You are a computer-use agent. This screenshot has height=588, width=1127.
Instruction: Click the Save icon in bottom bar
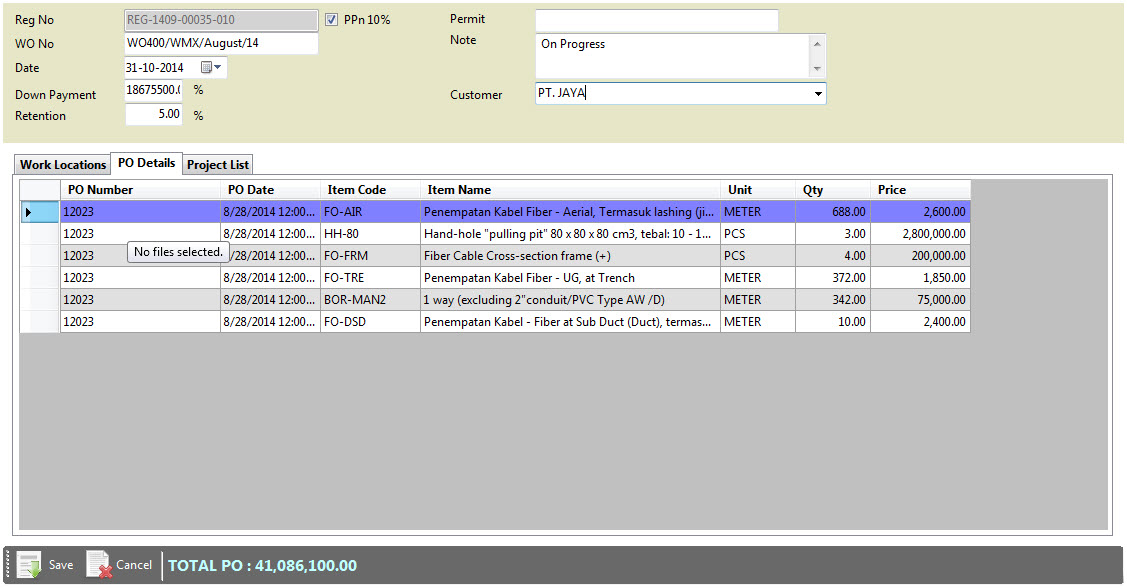pos(30,565)
